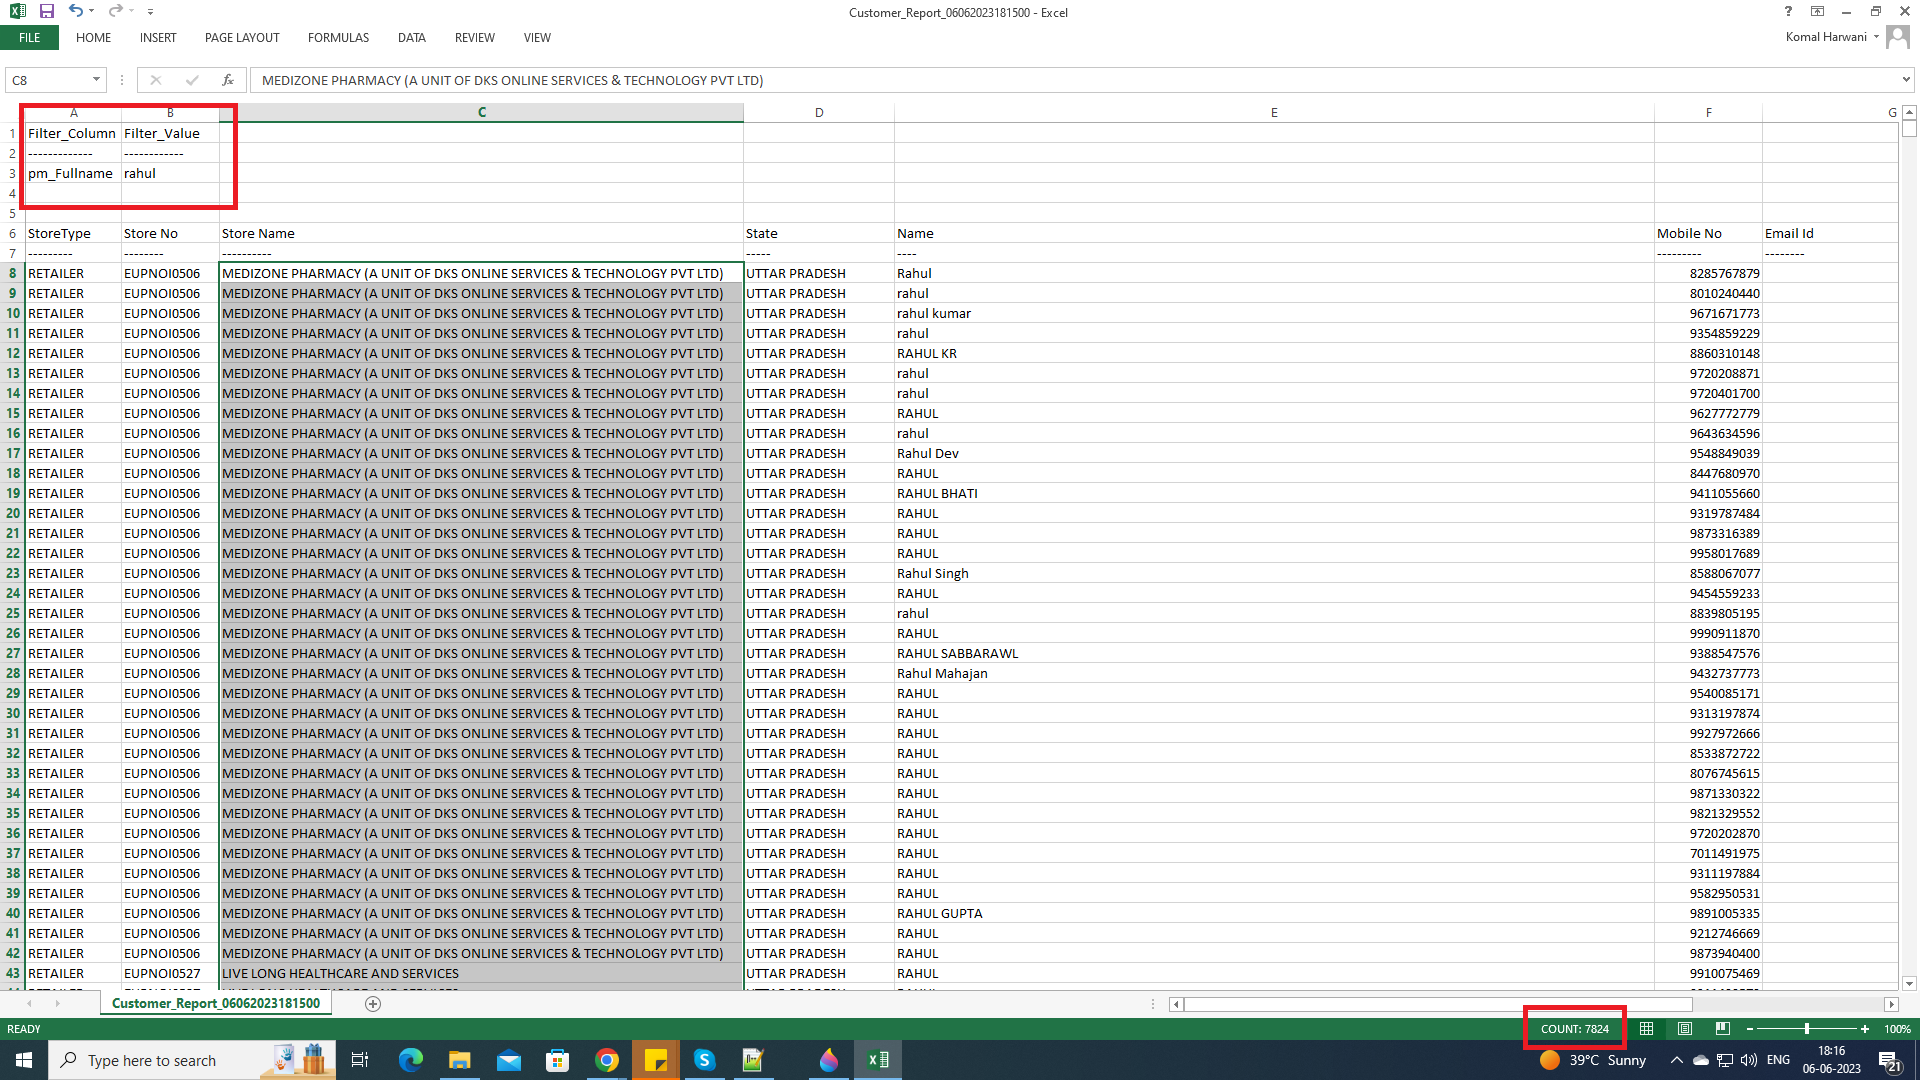Switch to Page Layout view icon
The width and height of the screenshot is (1920, 1080).
pos(1685,1029)
